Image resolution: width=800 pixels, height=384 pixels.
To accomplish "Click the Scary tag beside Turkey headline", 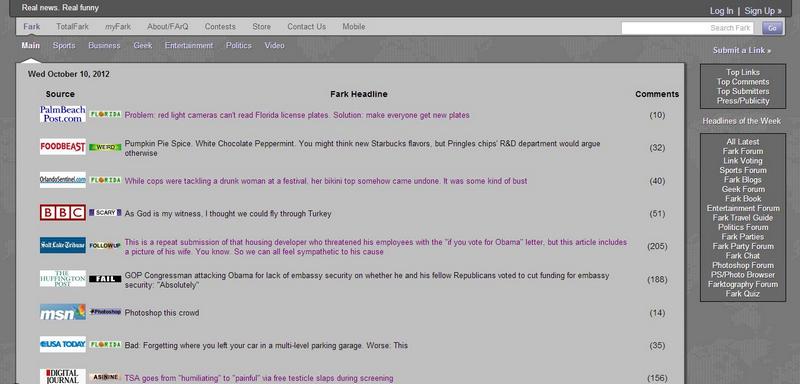I will point(105,213).
